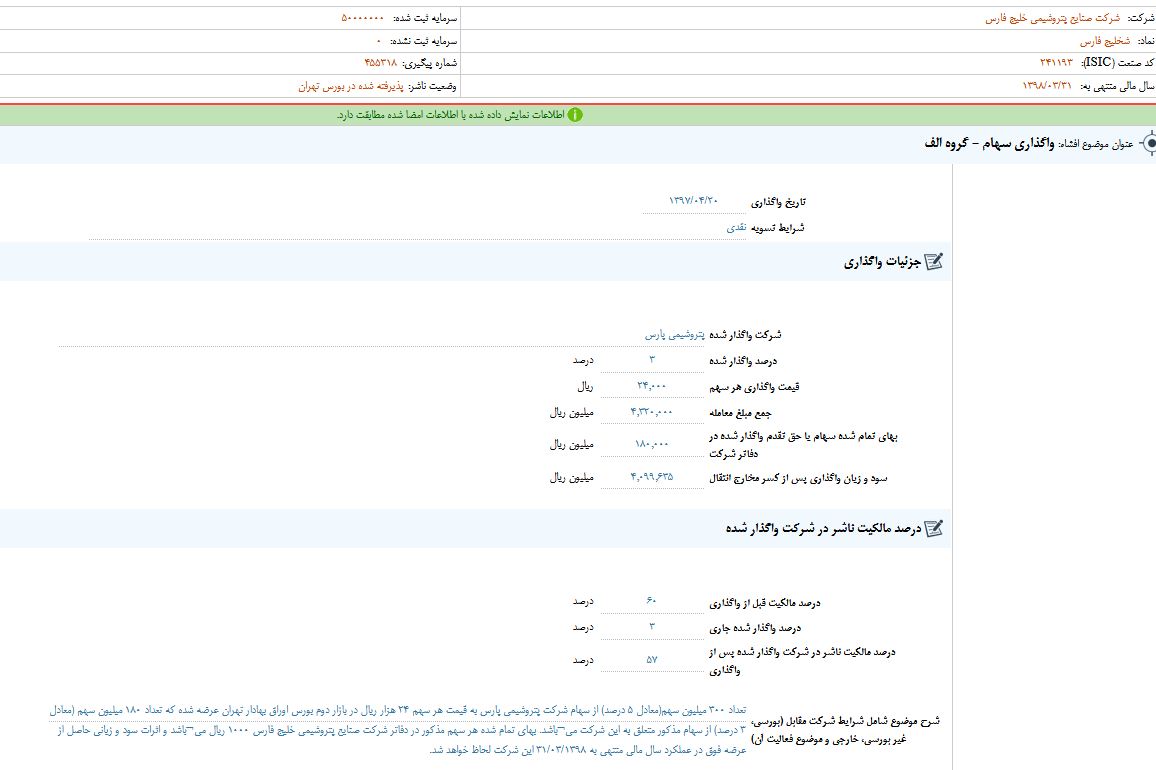The width and height of the screenshot is (1156, 770).
Task: Click the ownership after transfer value ۵۷
Action: 652,660
